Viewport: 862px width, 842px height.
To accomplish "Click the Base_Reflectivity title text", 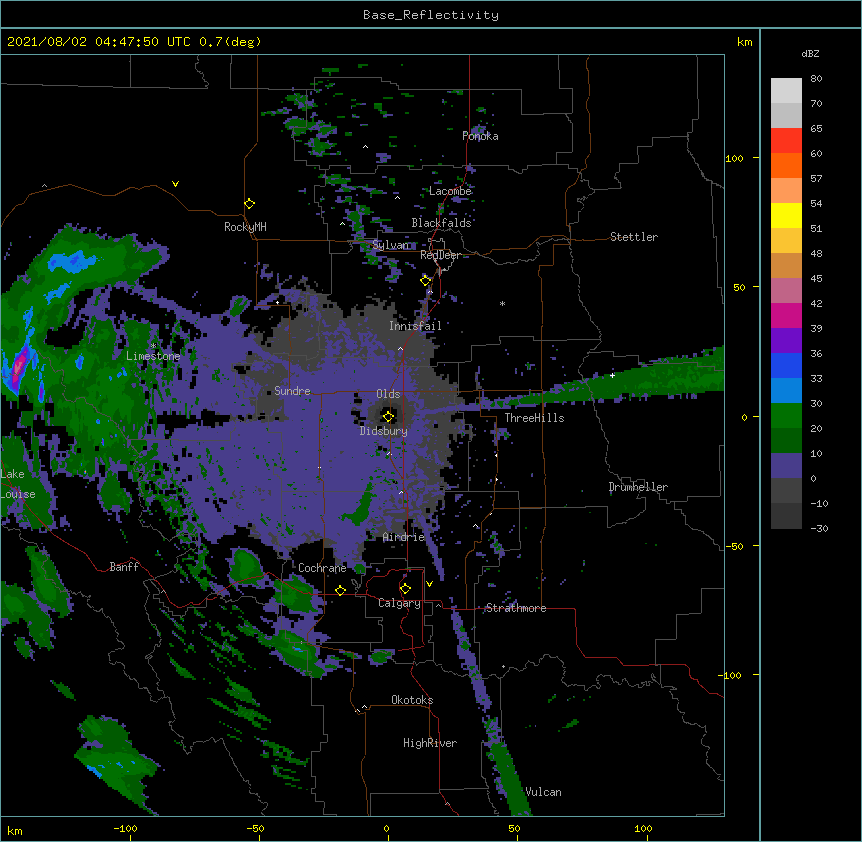I will coord(431,15).
